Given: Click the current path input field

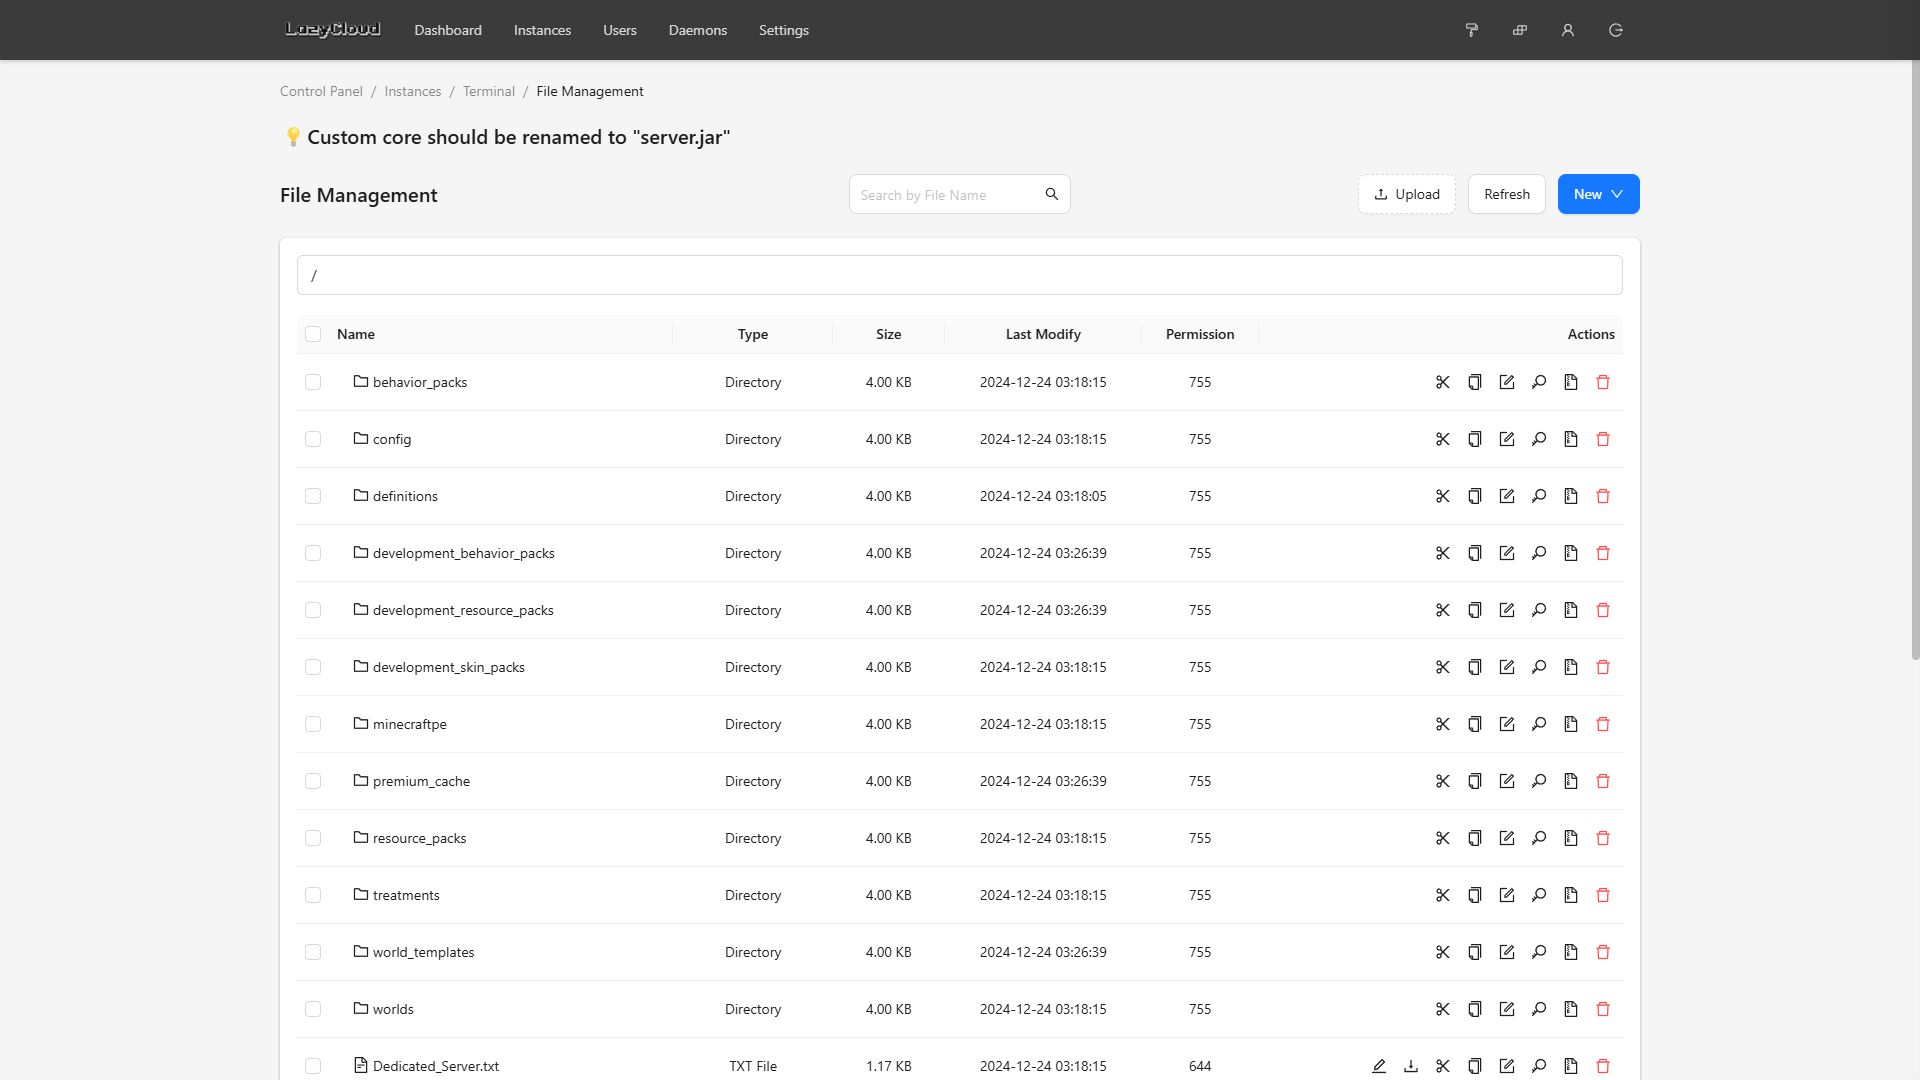Looking at the screenshot, I should point(960,275).
